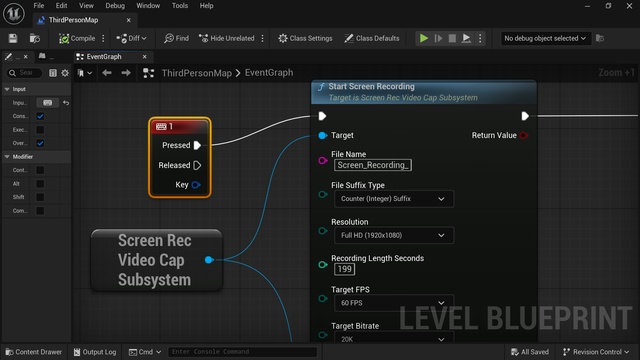Toggle the Consume Input checkbox
The width and height of the screenshot is (640, 360).
pos(40,116)
